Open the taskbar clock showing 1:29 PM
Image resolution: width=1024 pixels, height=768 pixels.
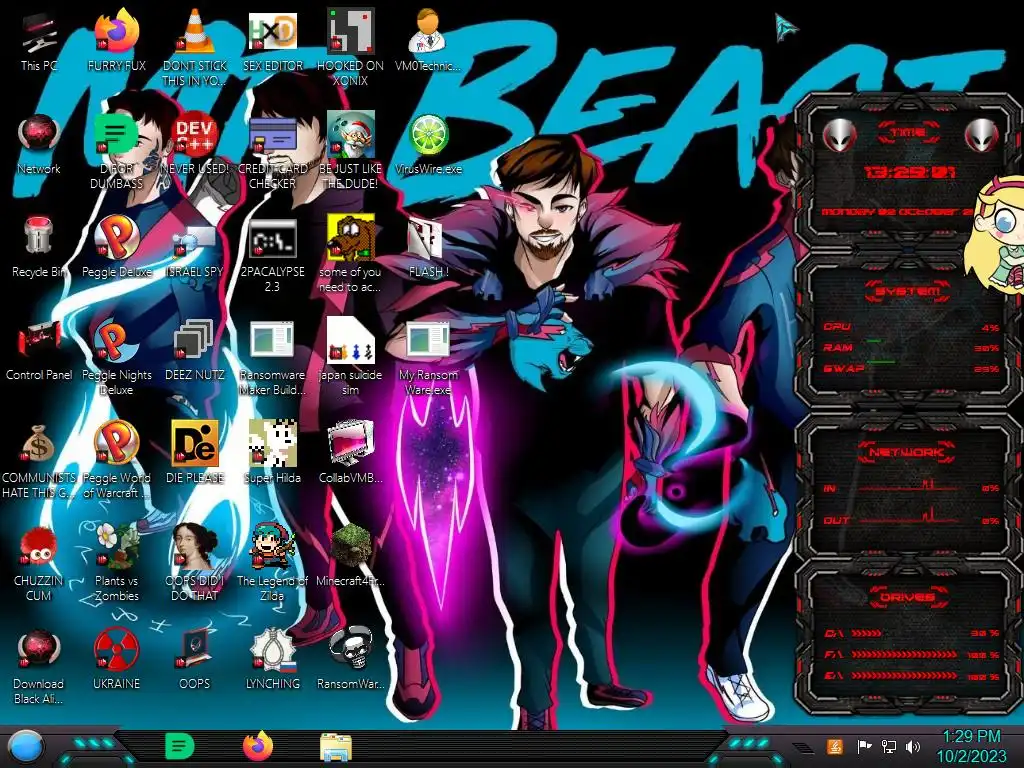point(972,746)
